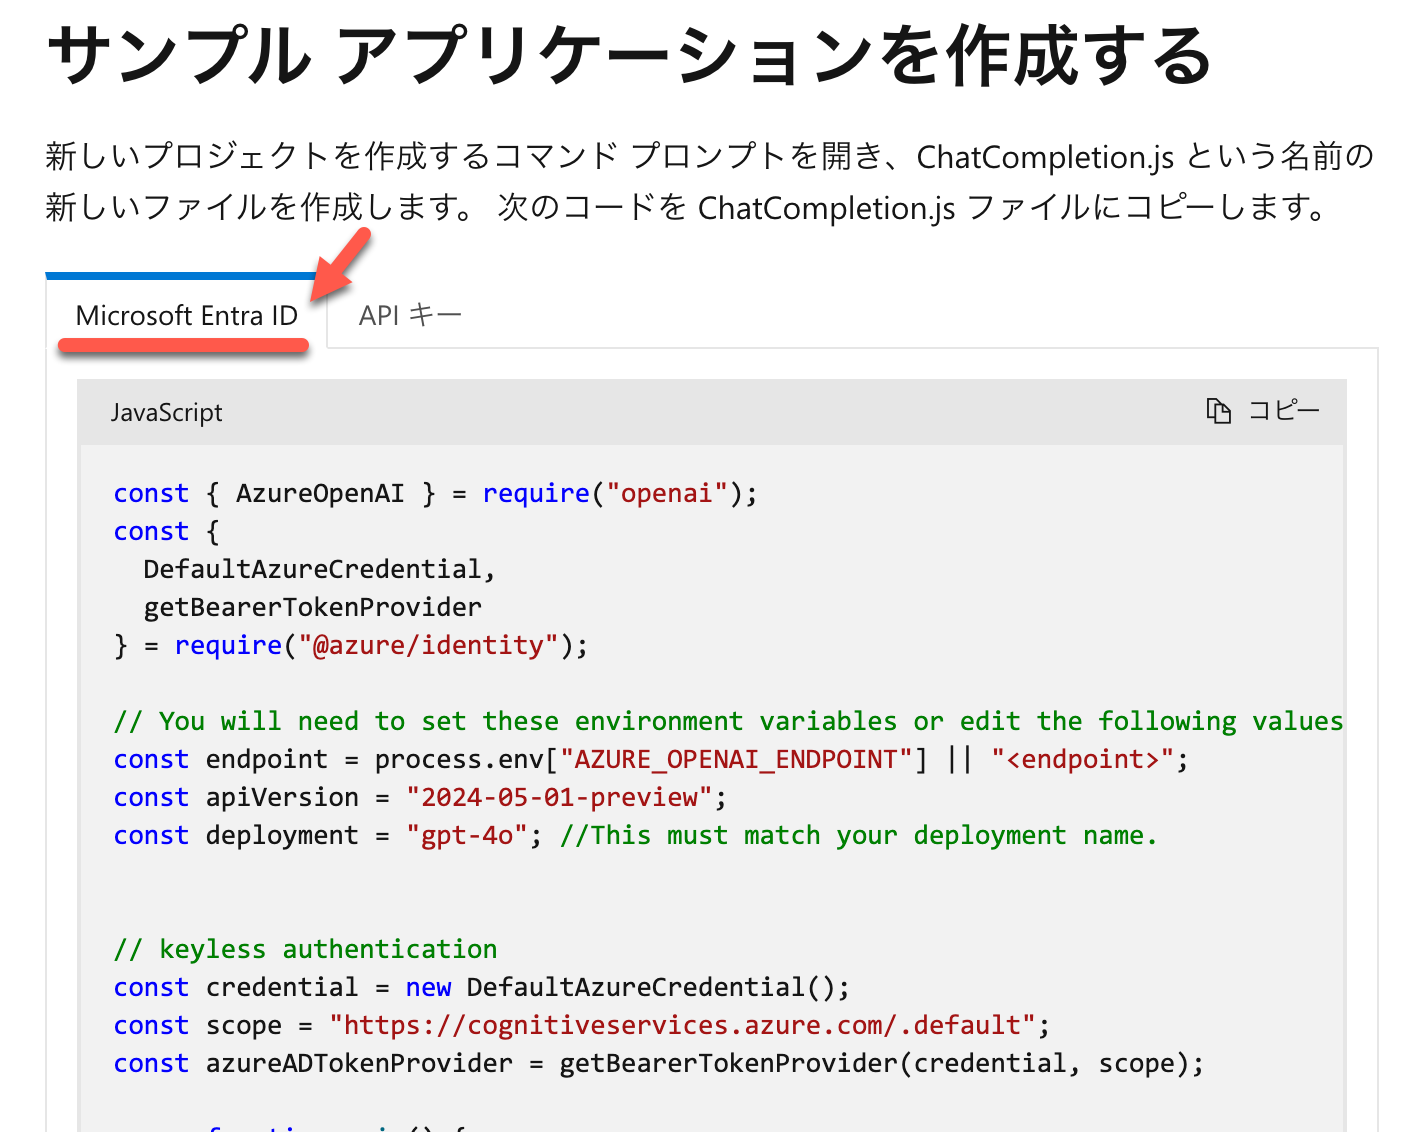The image size is (1412, 1132).
Task: Switch to the Microsoft Entra ID tab
Action: click(x=187, y=316)
